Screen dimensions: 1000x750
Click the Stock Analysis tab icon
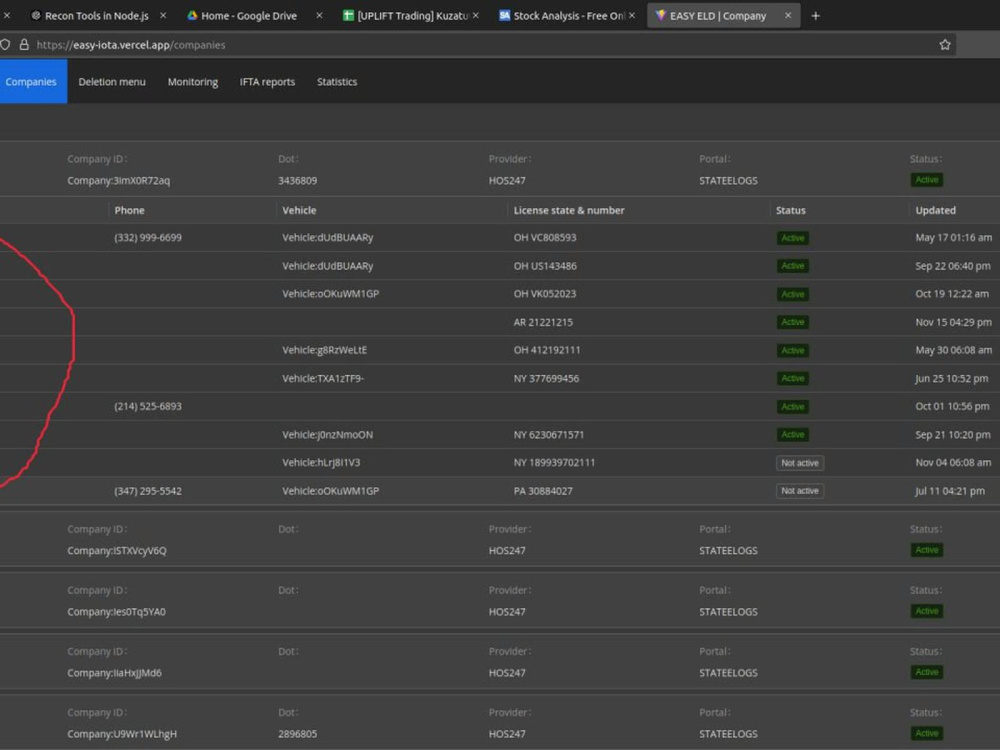click(x=504, y=15)
